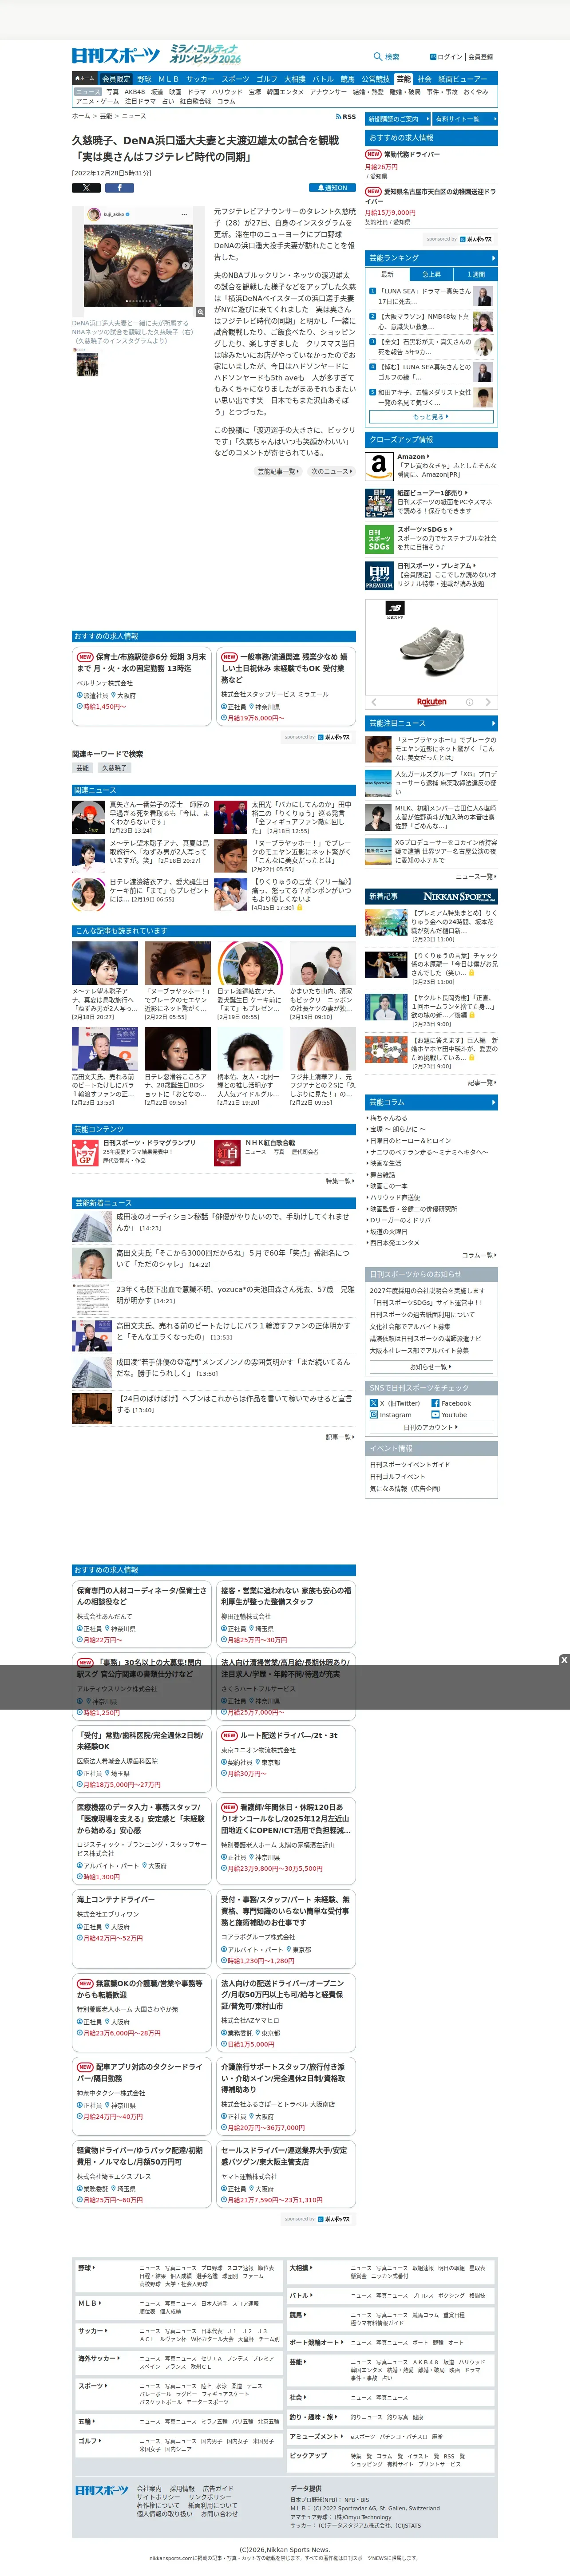The width and height of the screenshot is (570, 2576).
Task: Expand the 芸能コラム header arrow
Action: tap(493, 1102)
